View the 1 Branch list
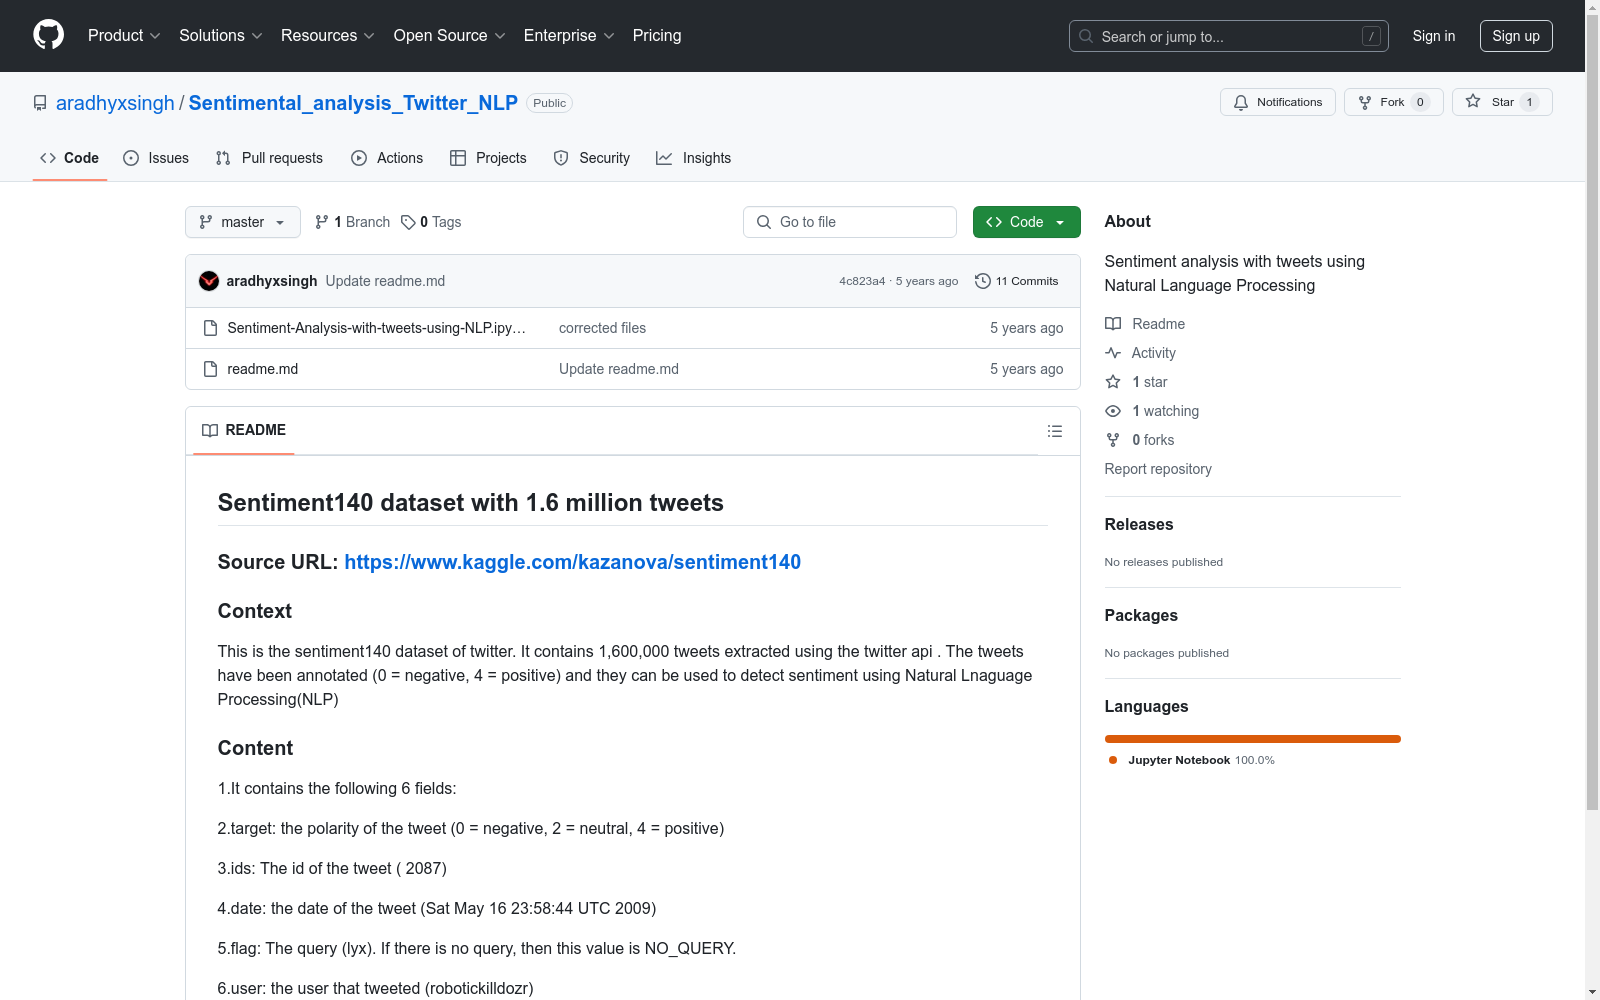 coord(352,222)
